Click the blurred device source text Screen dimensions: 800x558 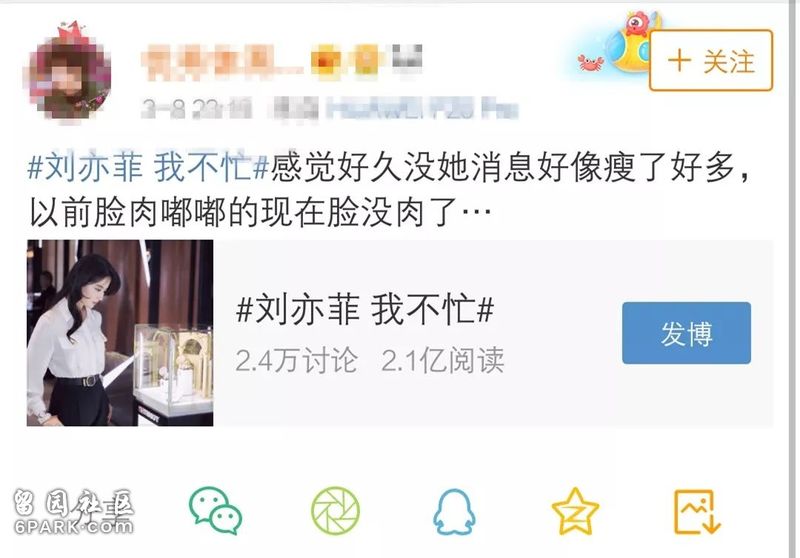(396, 109)
